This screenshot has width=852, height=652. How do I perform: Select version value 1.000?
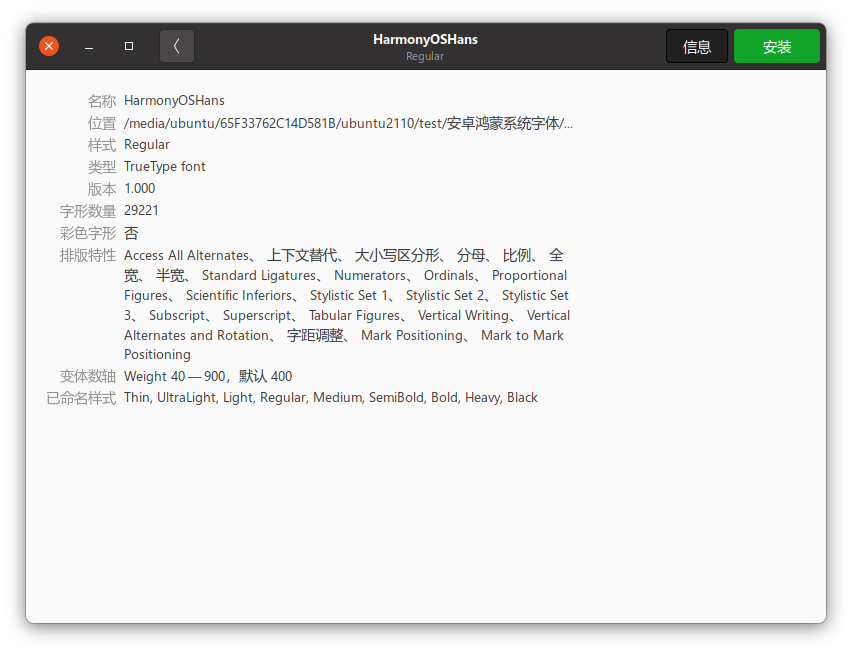point(140,189)
